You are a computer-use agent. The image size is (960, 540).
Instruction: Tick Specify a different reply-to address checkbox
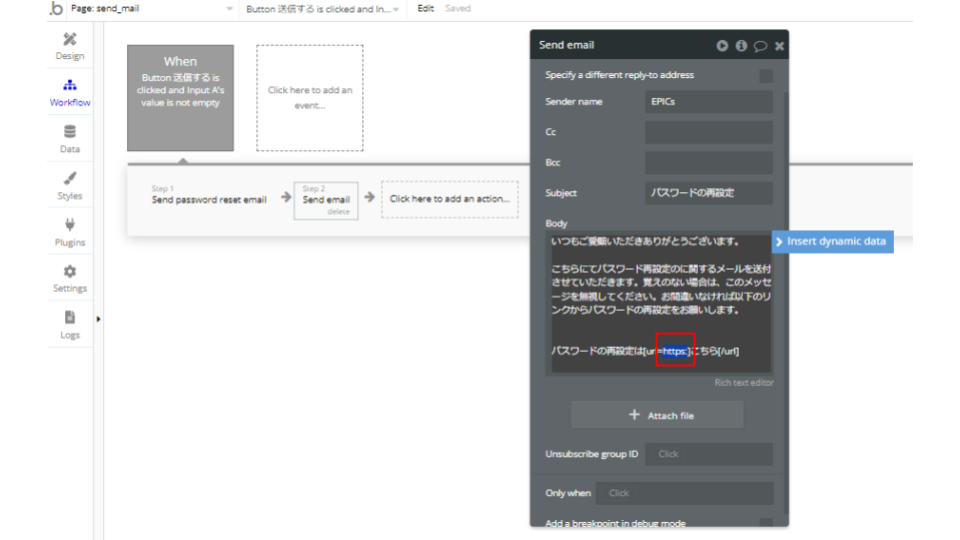pos(766,76)
